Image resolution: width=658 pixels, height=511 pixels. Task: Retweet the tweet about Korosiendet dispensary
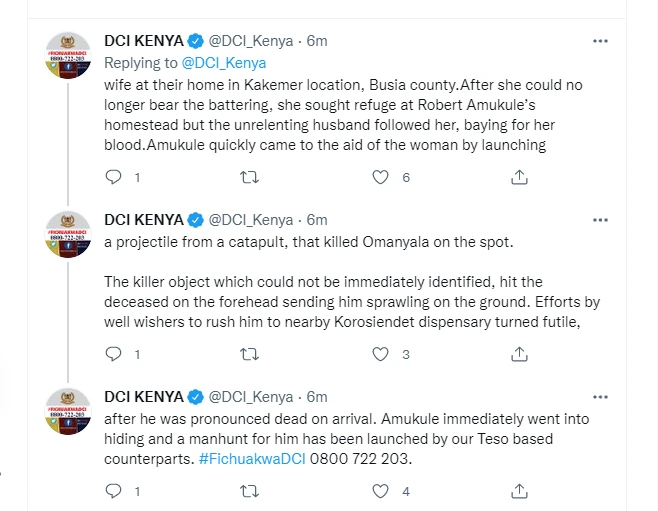[251, 354]
